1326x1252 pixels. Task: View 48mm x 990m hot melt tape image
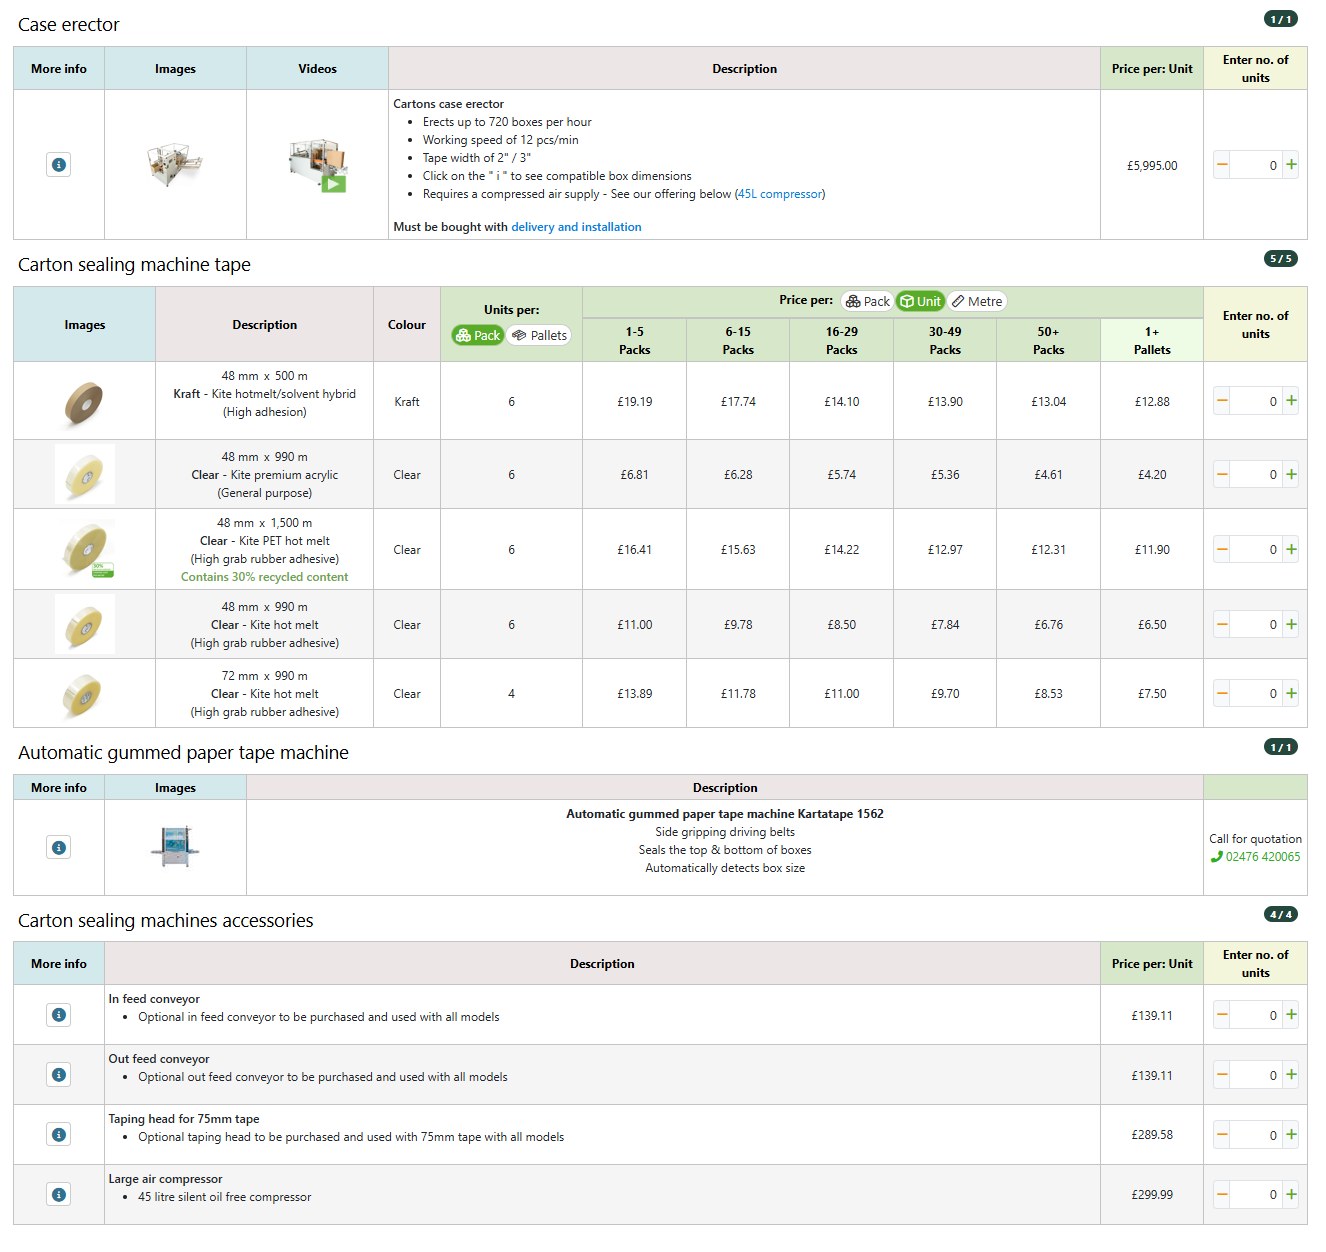(x=85, y=624)
